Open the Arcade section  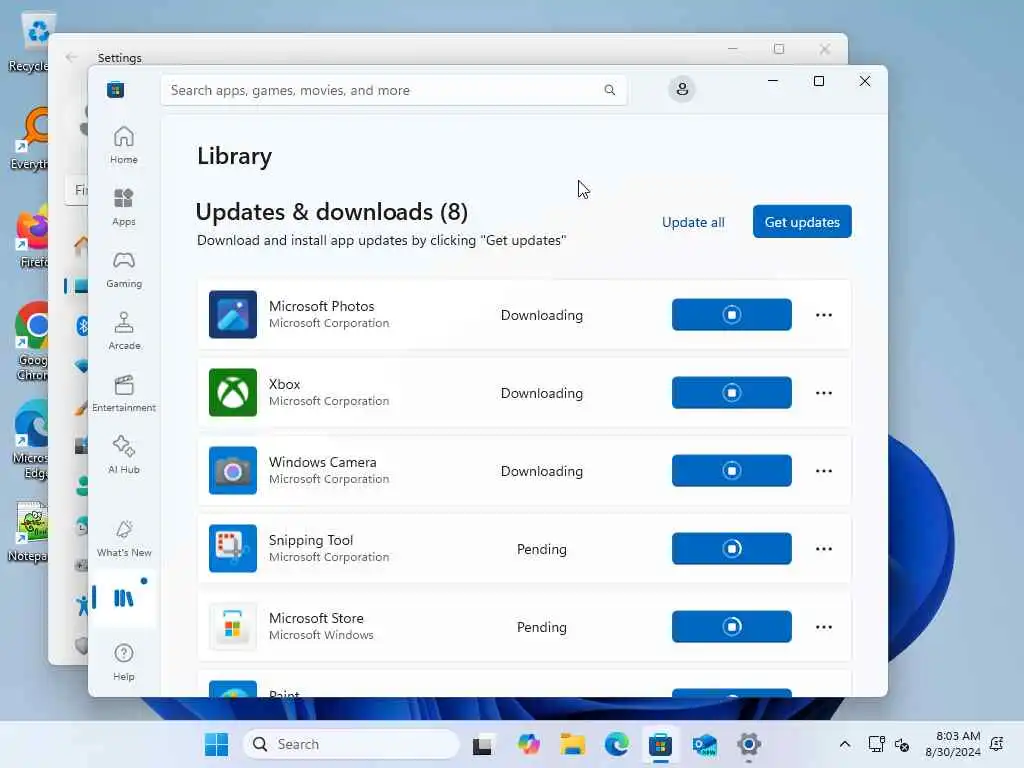tap(123, 331)
